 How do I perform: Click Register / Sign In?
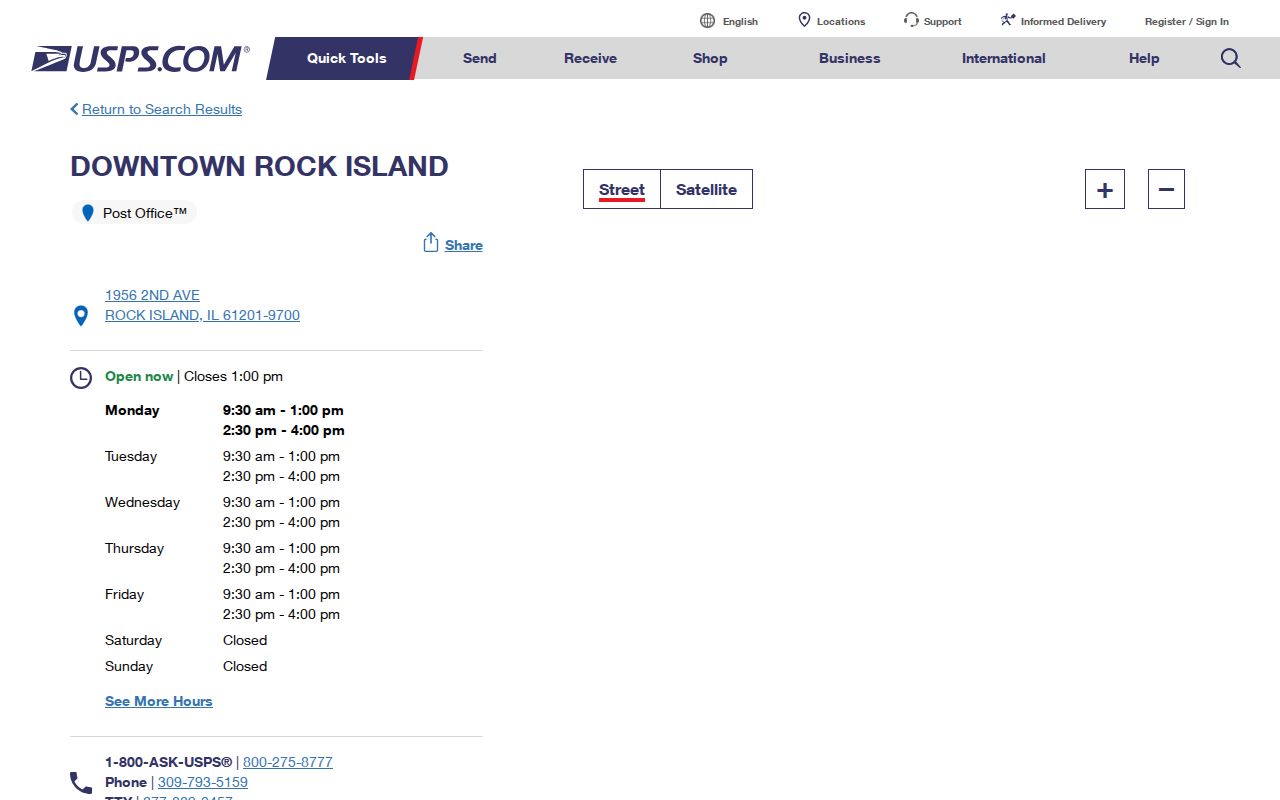(x=1187, y=21)
